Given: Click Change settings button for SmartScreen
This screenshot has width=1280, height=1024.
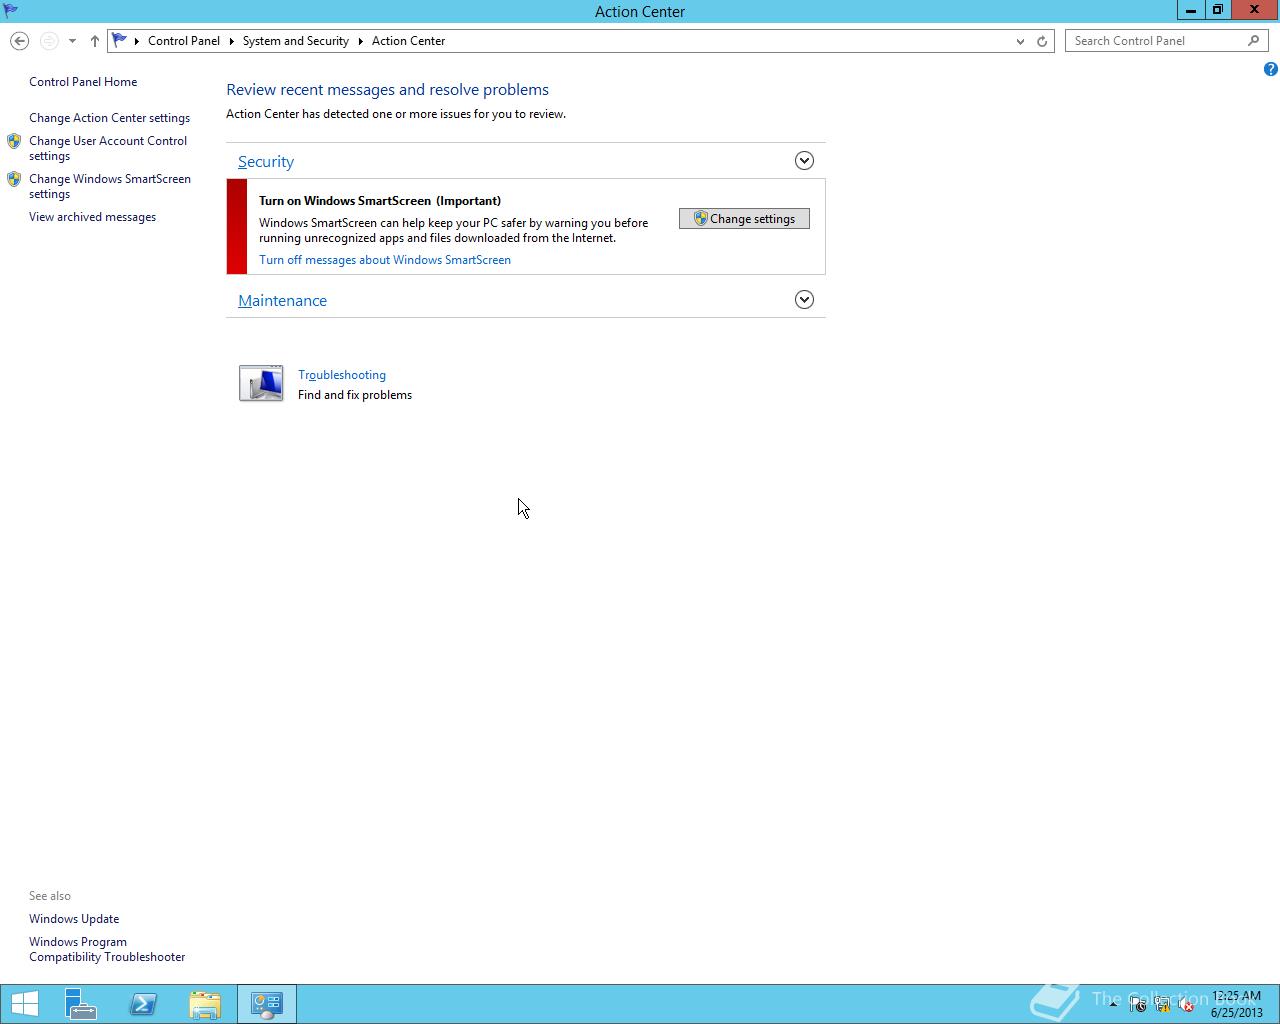Looking at the screenshot, I should pyautogui.click(x=744, y=219).
